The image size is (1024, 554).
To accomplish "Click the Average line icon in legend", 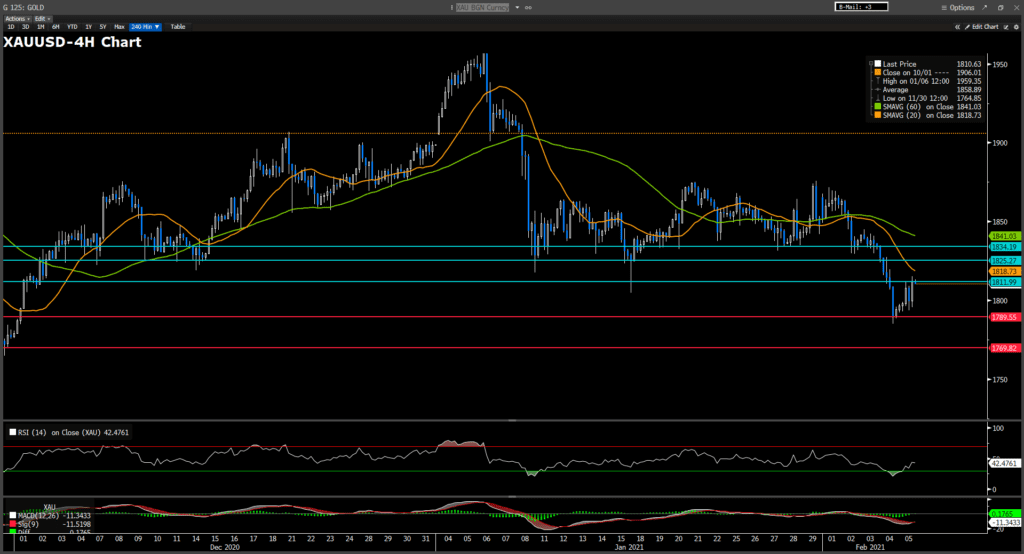I will [878, 90].
